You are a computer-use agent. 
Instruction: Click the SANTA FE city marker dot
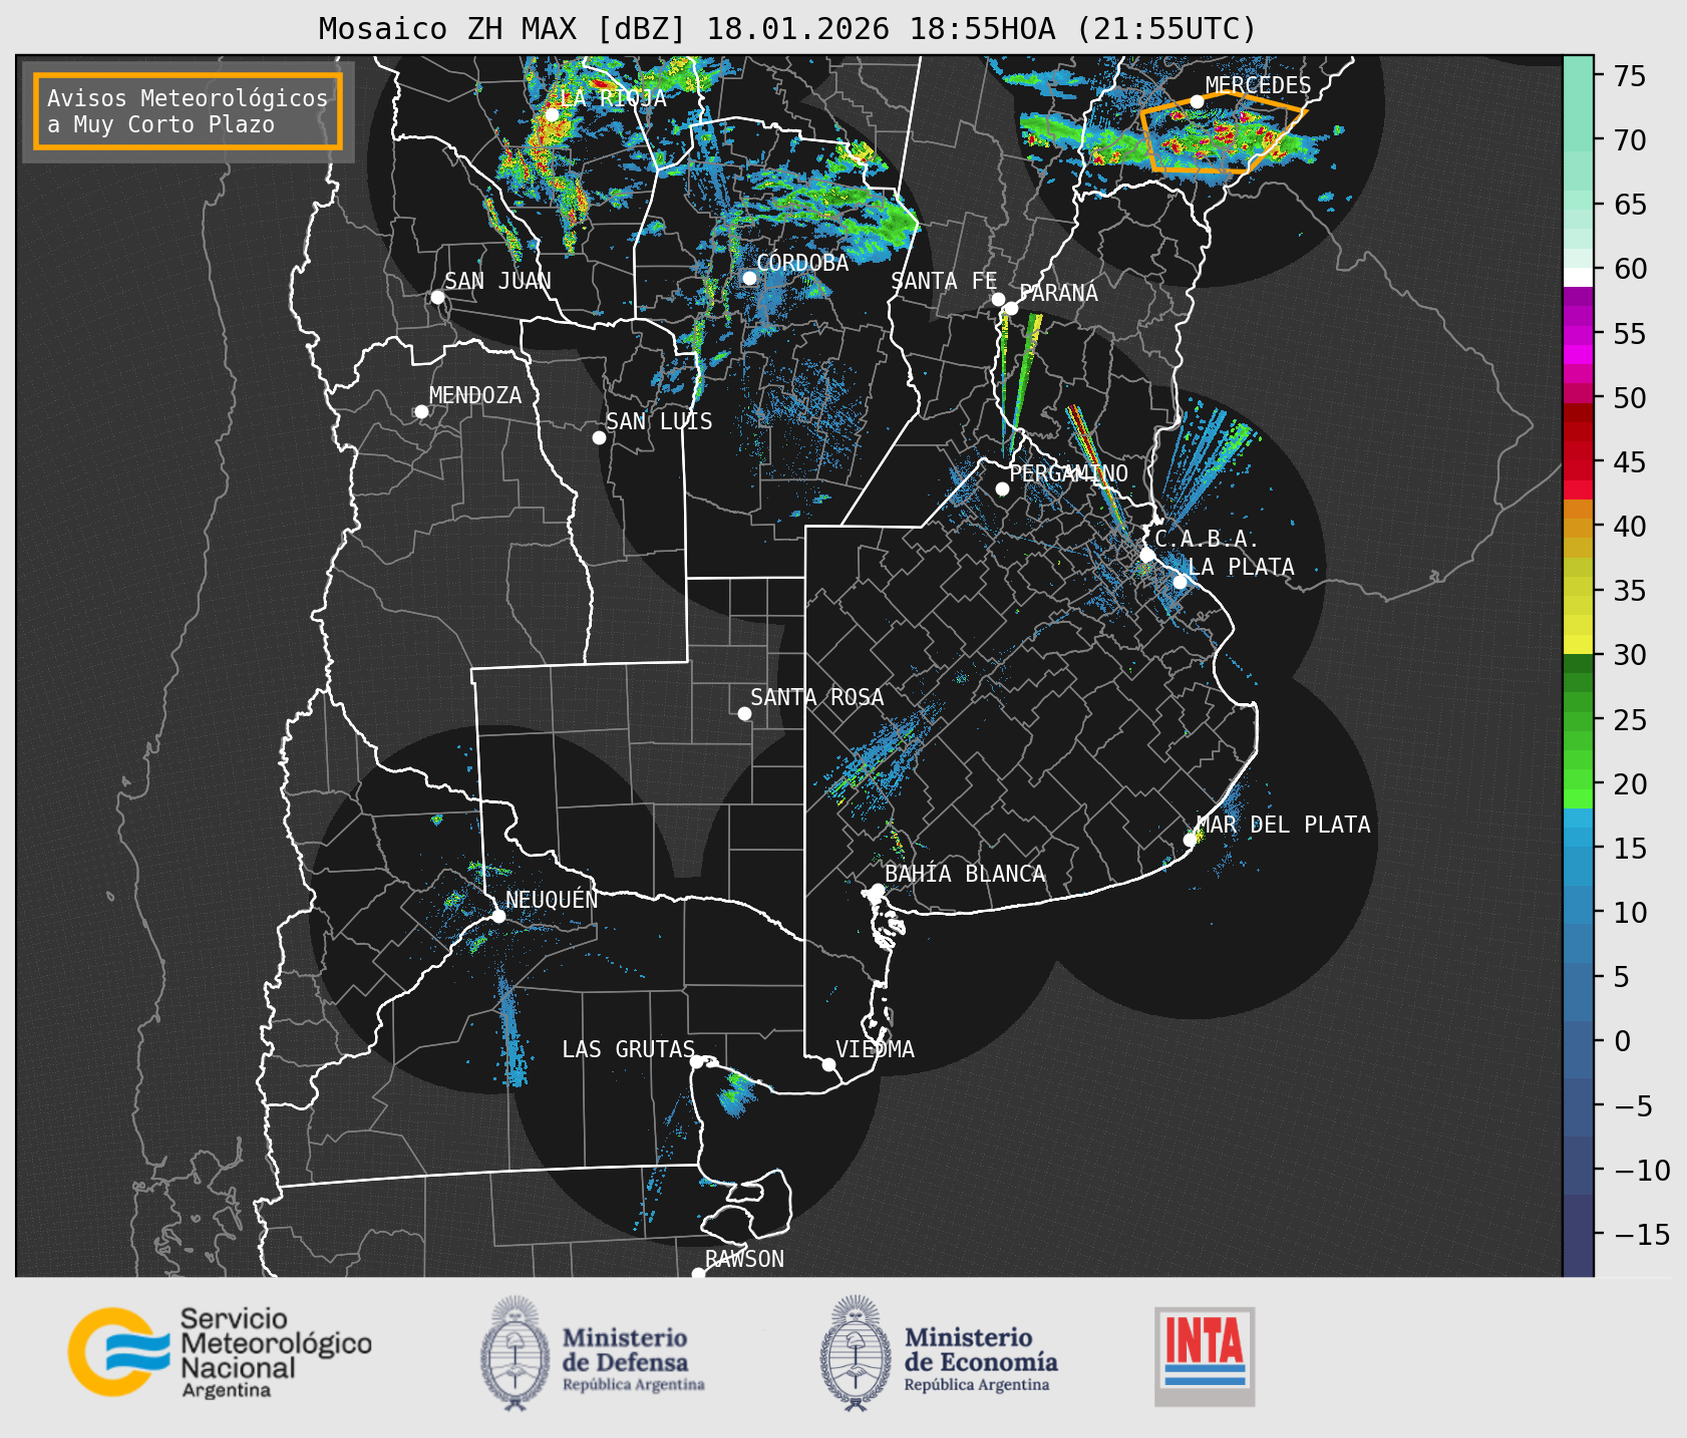(998, 299)
